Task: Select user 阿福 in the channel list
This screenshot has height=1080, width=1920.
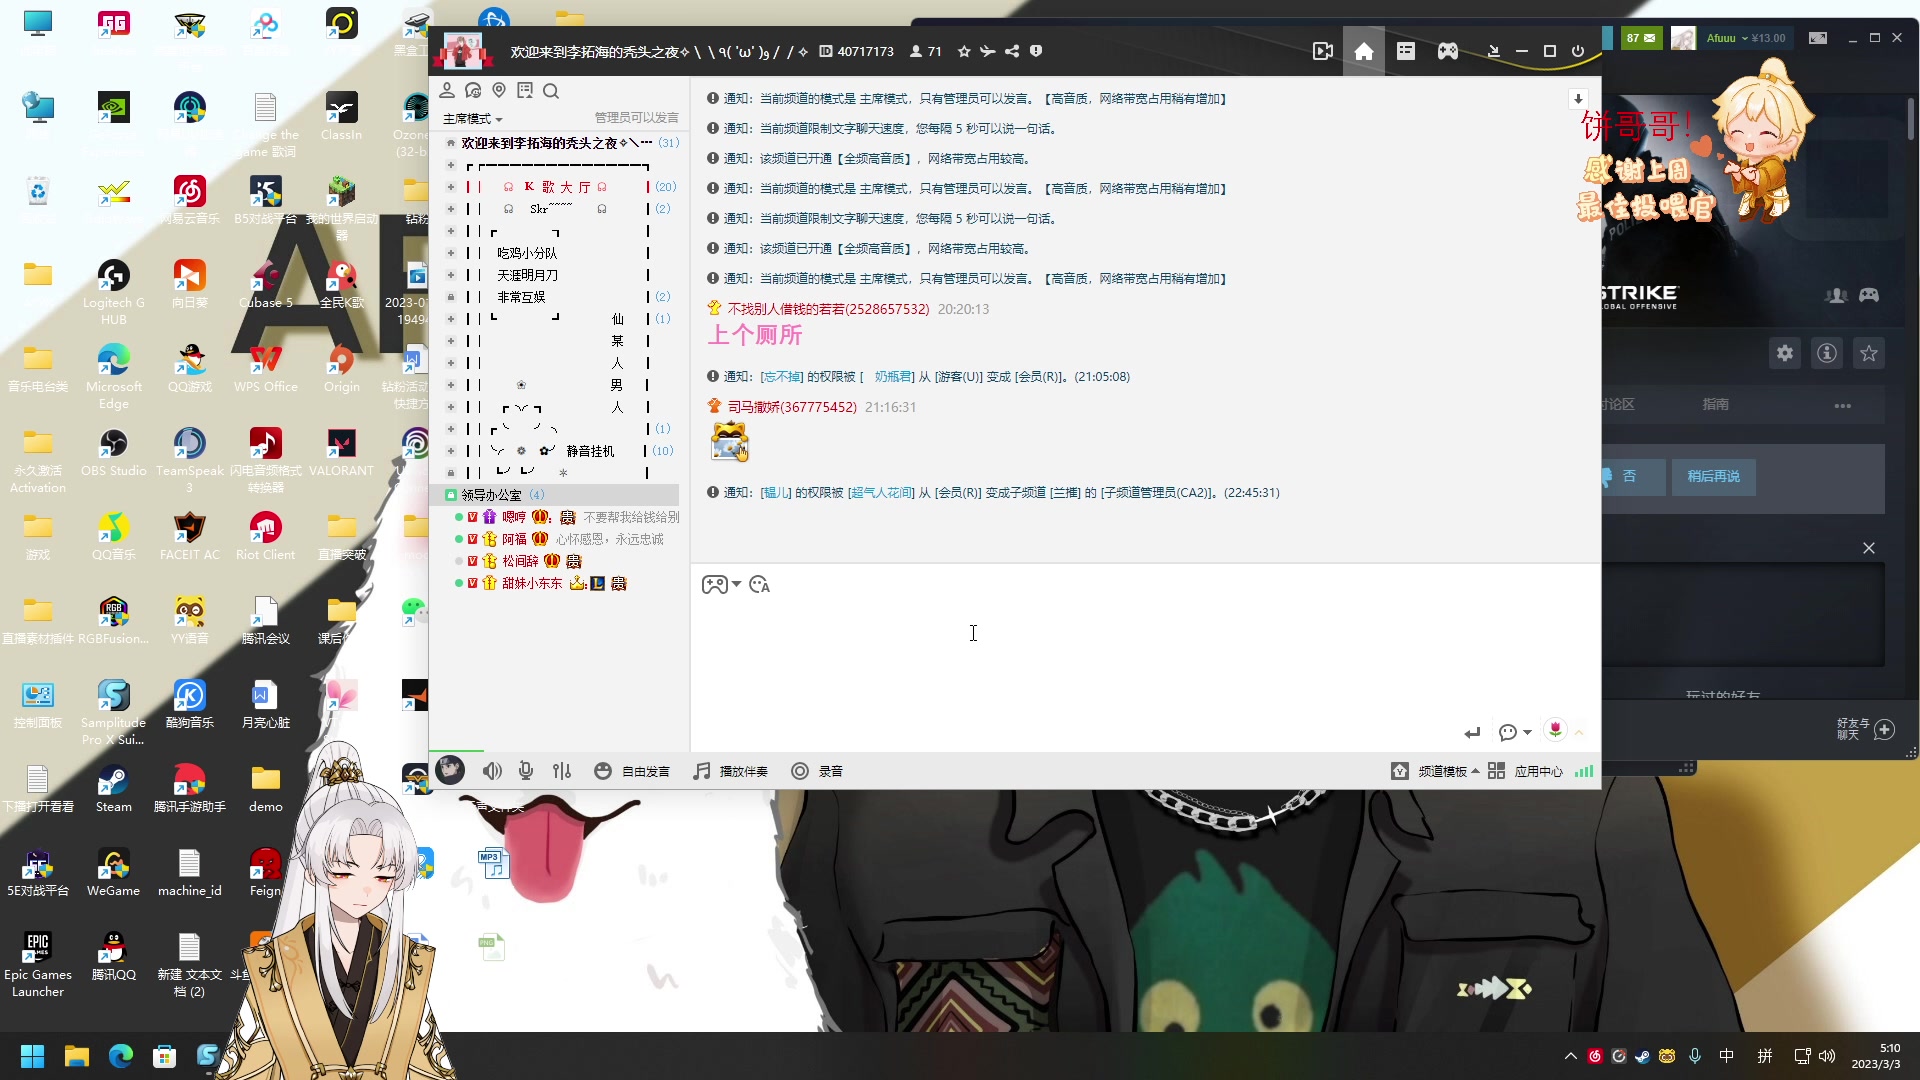Action: (514, 539)
